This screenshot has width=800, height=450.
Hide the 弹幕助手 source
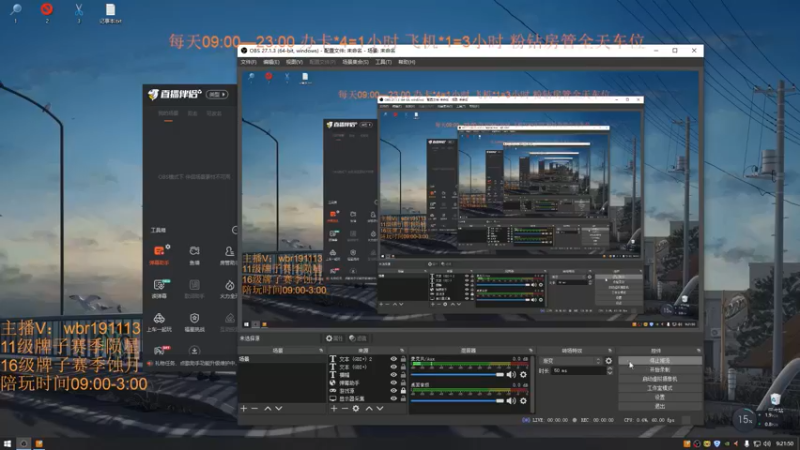[393, 383]
